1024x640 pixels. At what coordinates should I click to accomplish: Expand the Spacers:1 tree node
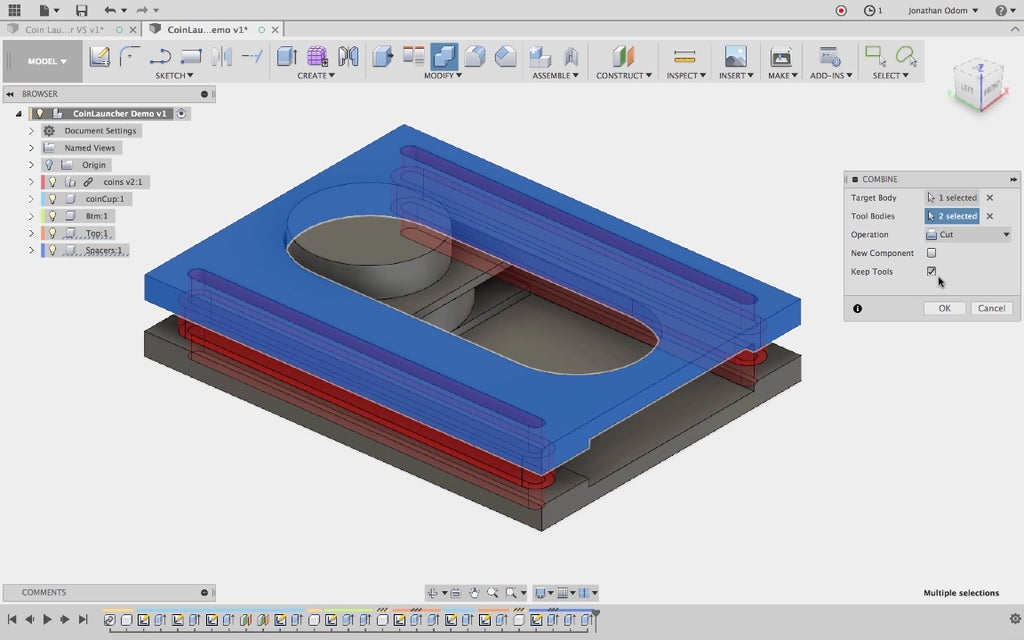pyautogui.click(x=31, y=250)
